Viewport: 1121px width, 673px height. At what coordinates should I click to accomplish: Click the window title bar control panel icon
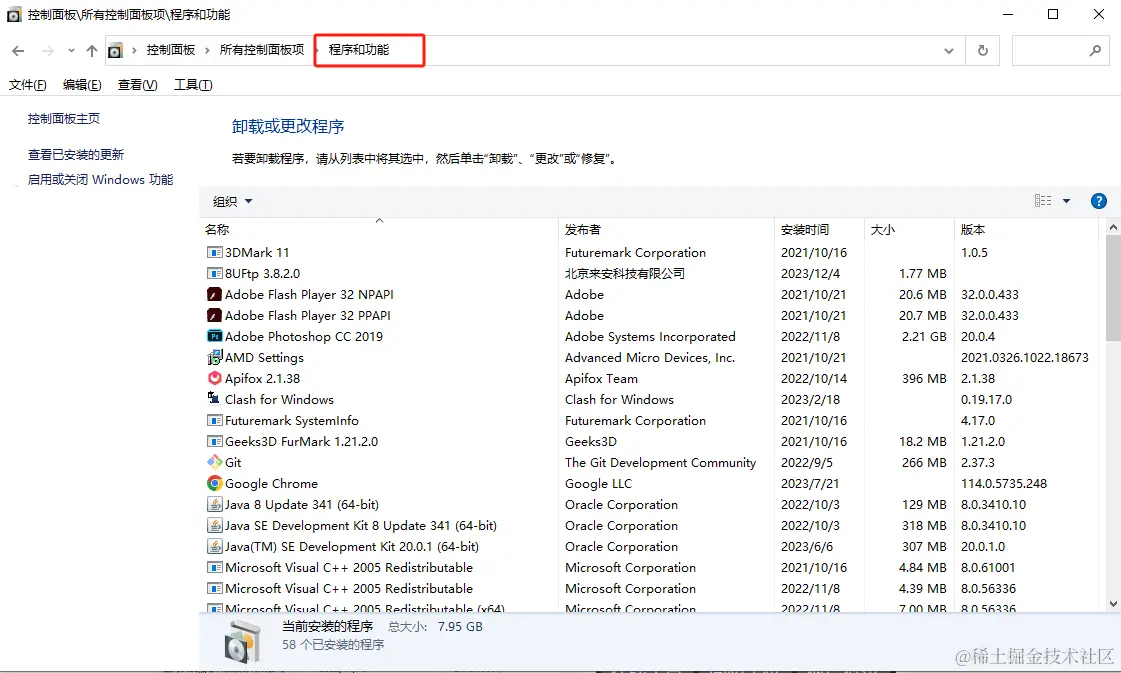[14, 14]
